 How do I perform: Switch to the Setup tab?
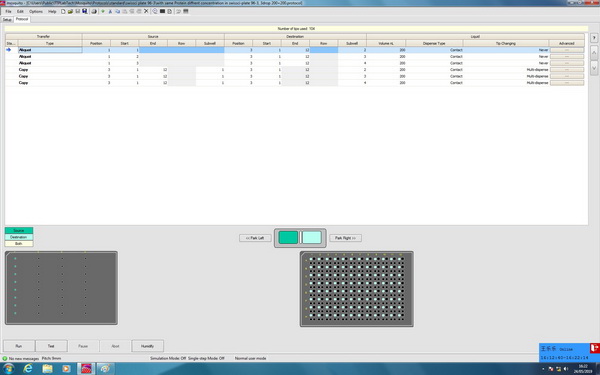(7, 20)
